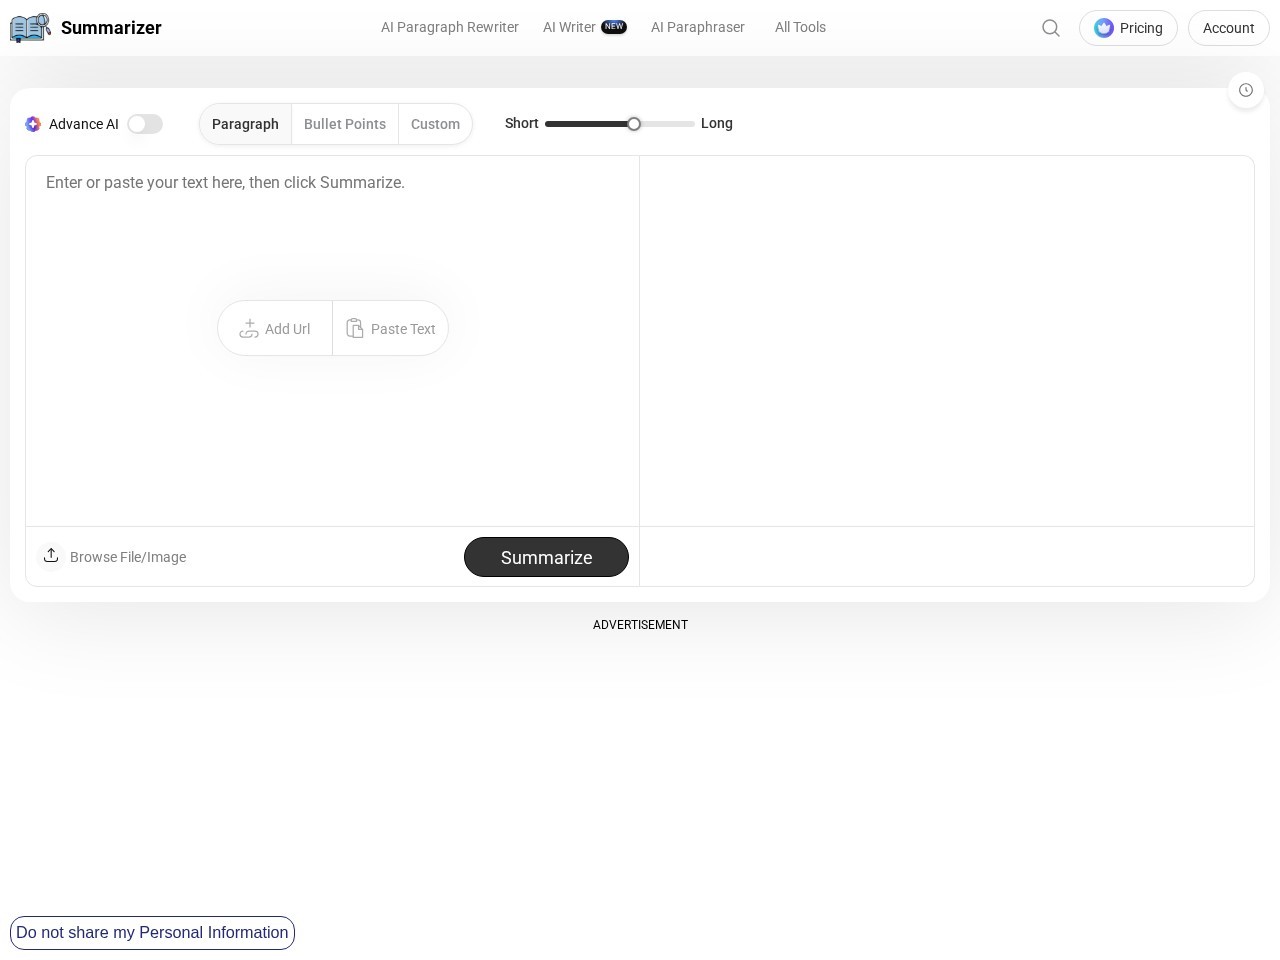Navigate to AI Paraphraser
The width and height of the screenshot is (1280, 960).
tap(698, 27)
